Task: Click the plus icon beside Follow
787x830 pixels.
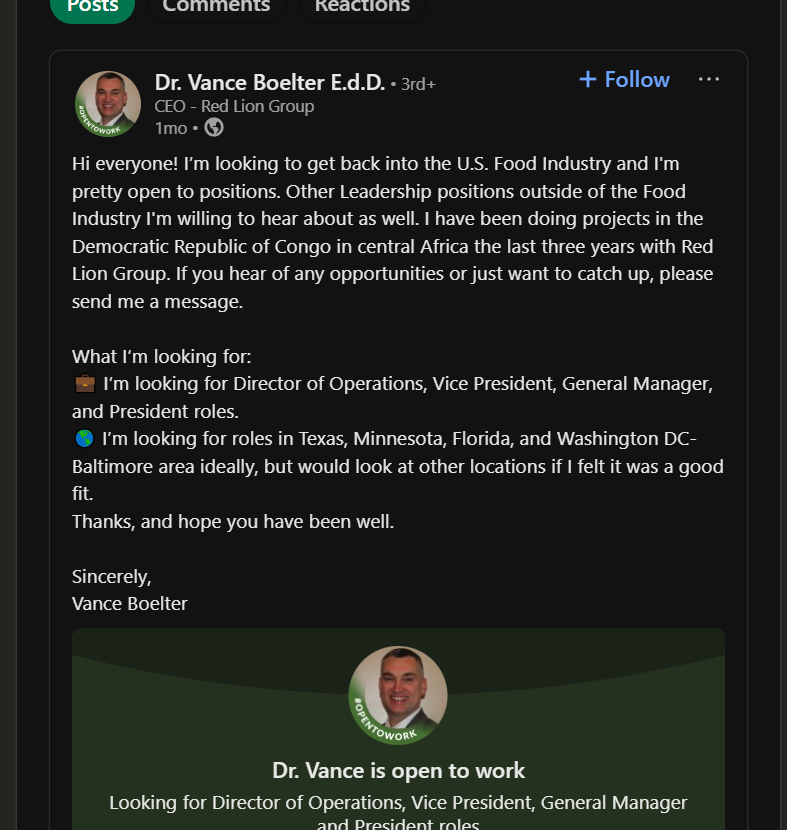Action: coord(588,79)
